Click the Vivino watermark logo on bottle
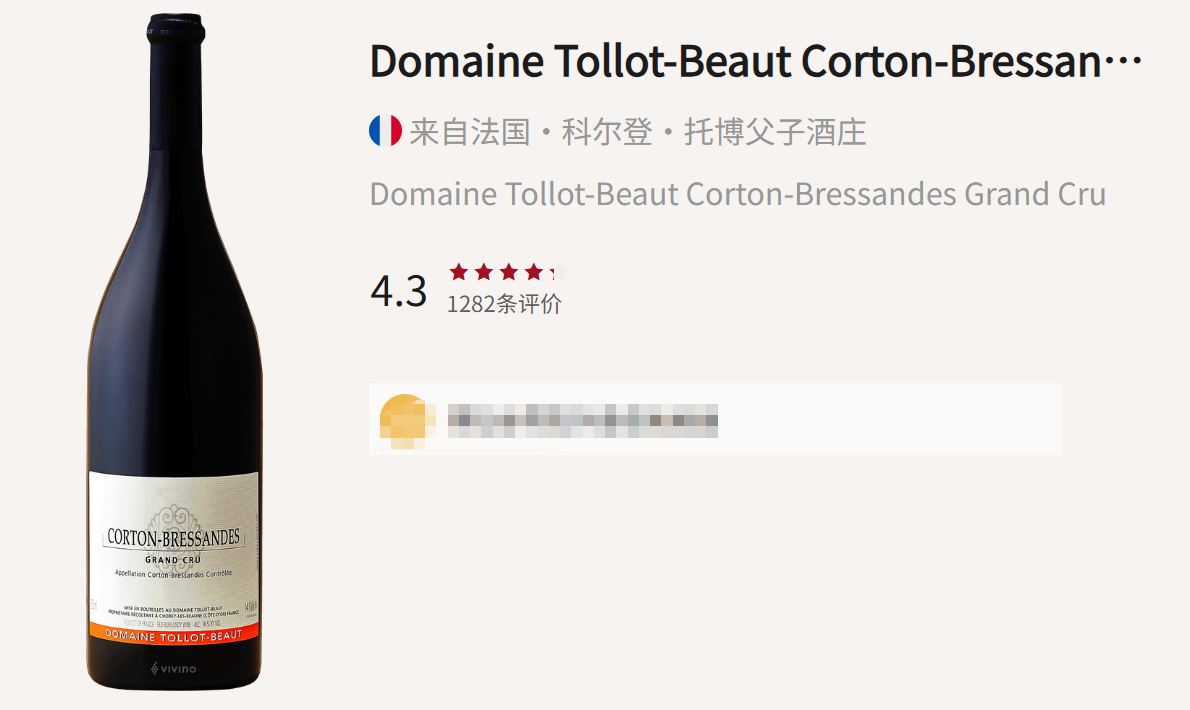1190x710 pixels. coord(173,668)
